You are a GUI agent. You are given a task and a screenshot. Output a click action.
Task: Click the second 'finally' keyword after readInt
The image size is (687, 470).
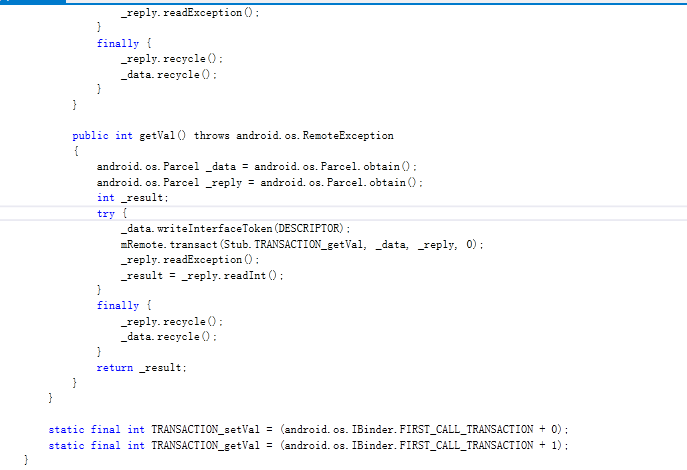pyautogui.click(x=118, y=305)
